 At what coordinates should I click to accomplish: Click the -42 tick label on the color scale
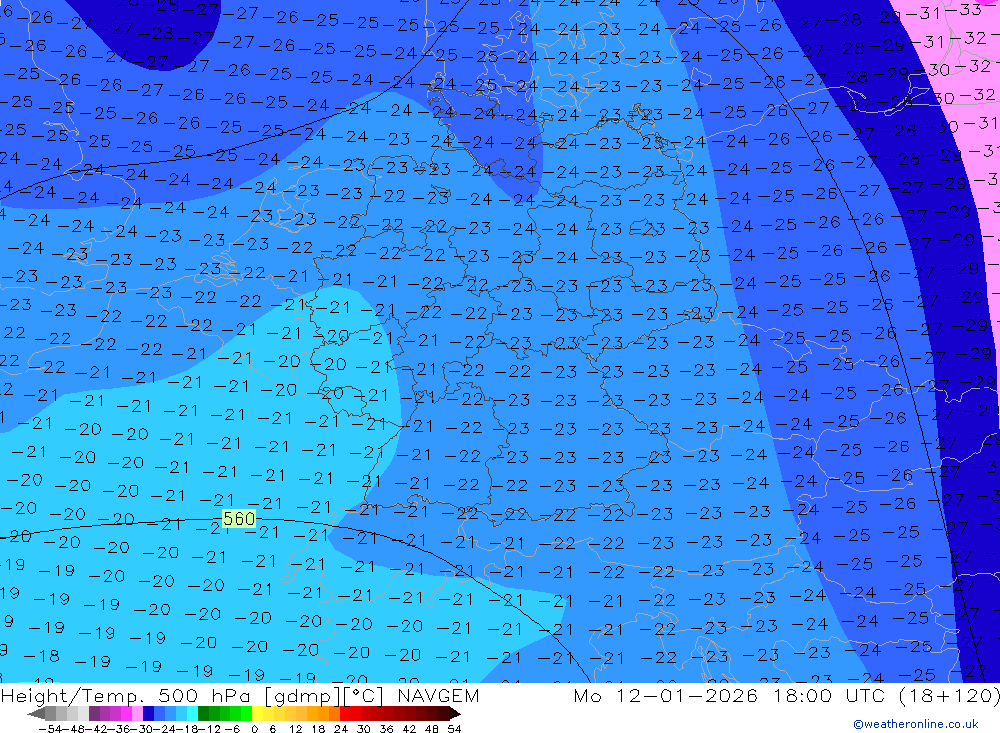98,729
